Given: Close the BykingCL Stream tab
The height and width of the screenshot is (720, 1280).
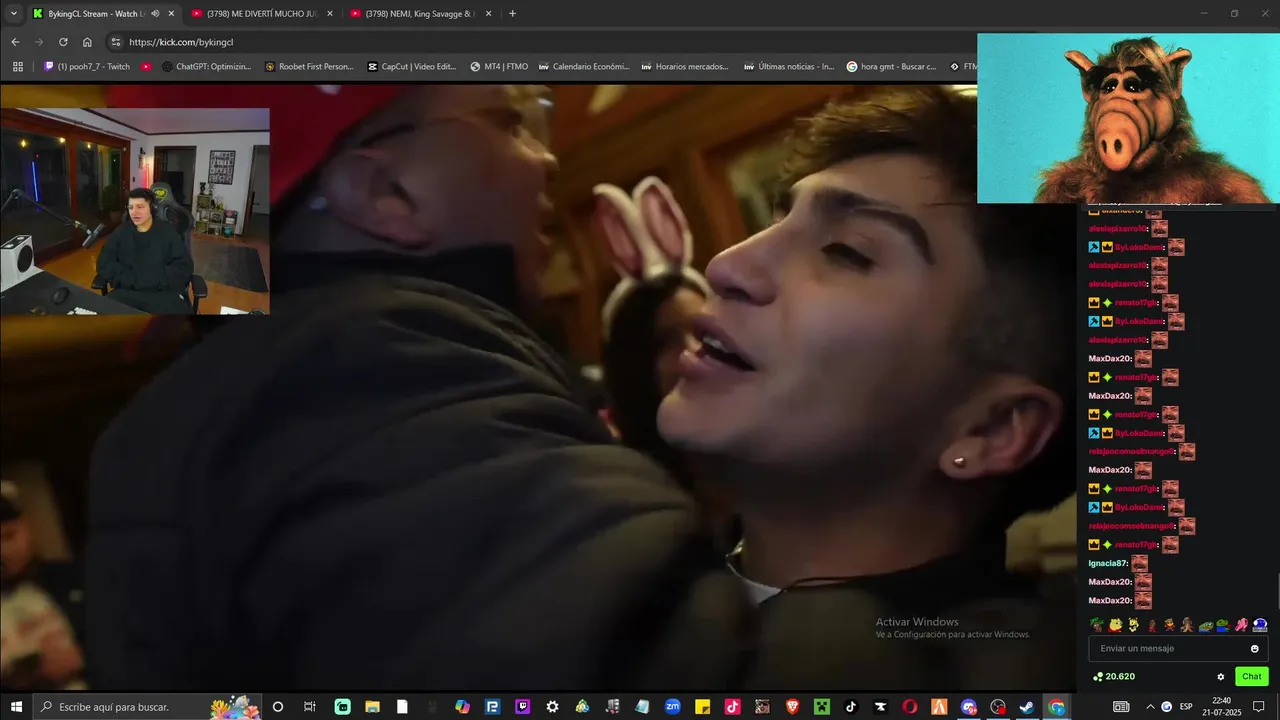Looking at the screenshot, I should 171,14.
